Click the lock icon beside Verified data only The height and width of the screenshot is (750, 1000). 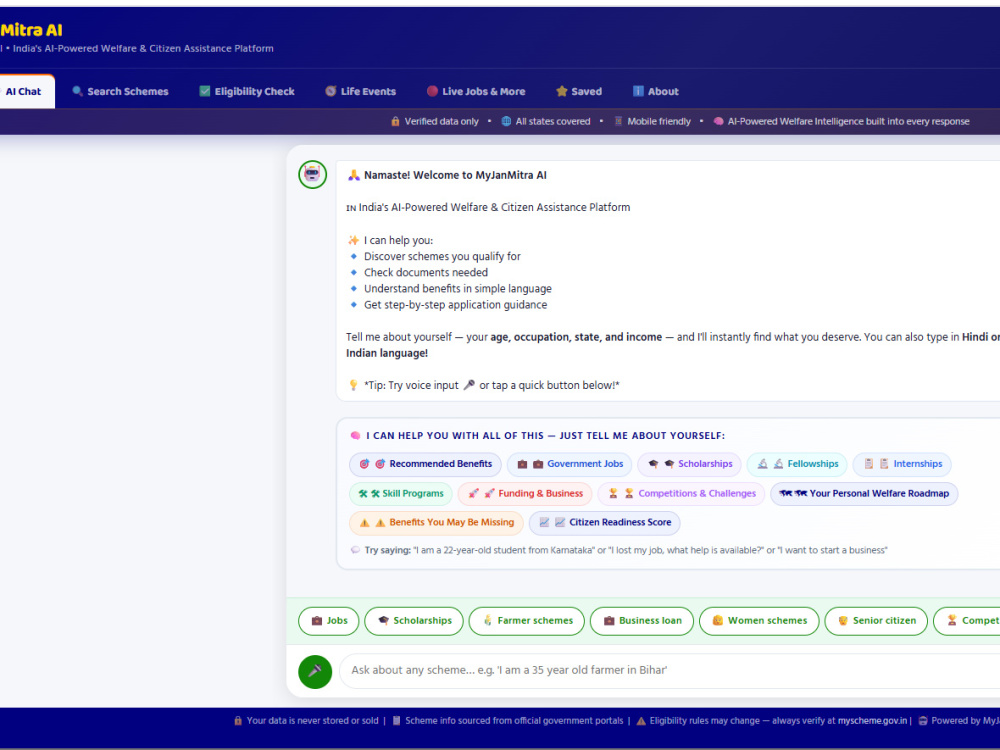pos(395,121)
